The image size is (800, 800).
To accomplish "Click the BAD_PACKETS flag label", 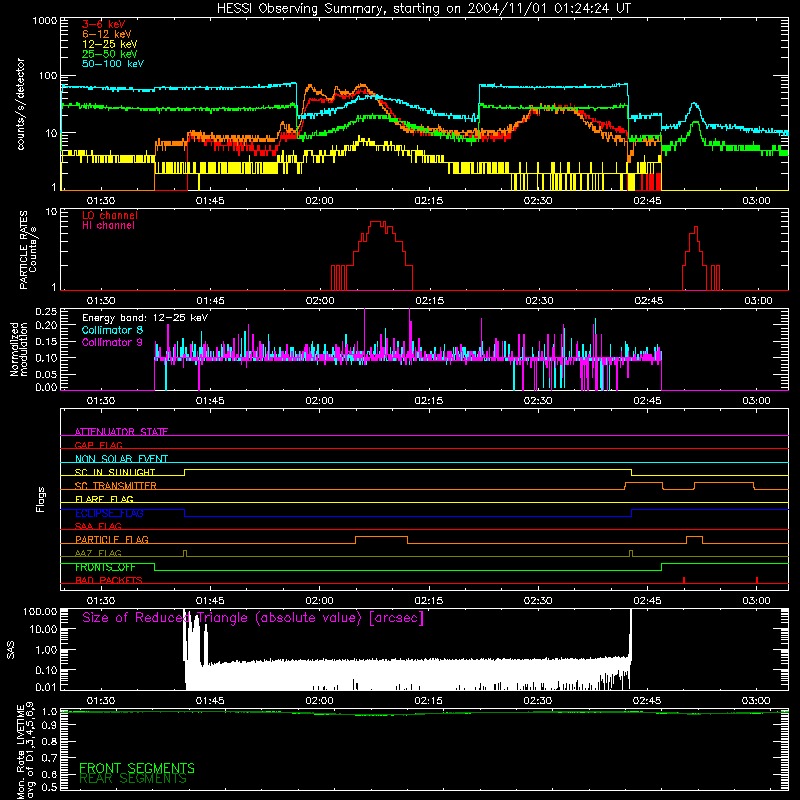I will (x=109, y=580).
